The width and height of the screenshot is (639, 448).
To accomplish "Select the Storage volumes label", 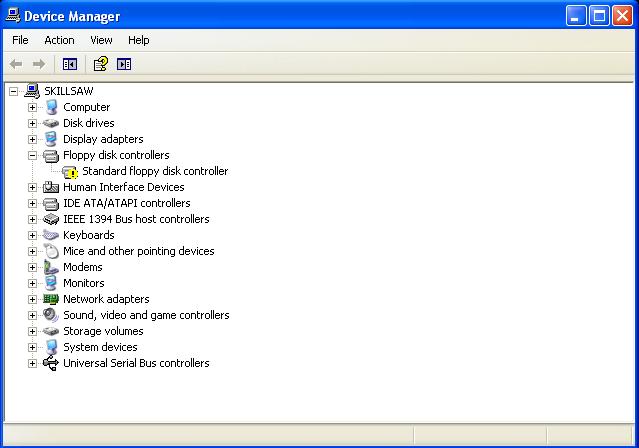I will coord(103,331).
